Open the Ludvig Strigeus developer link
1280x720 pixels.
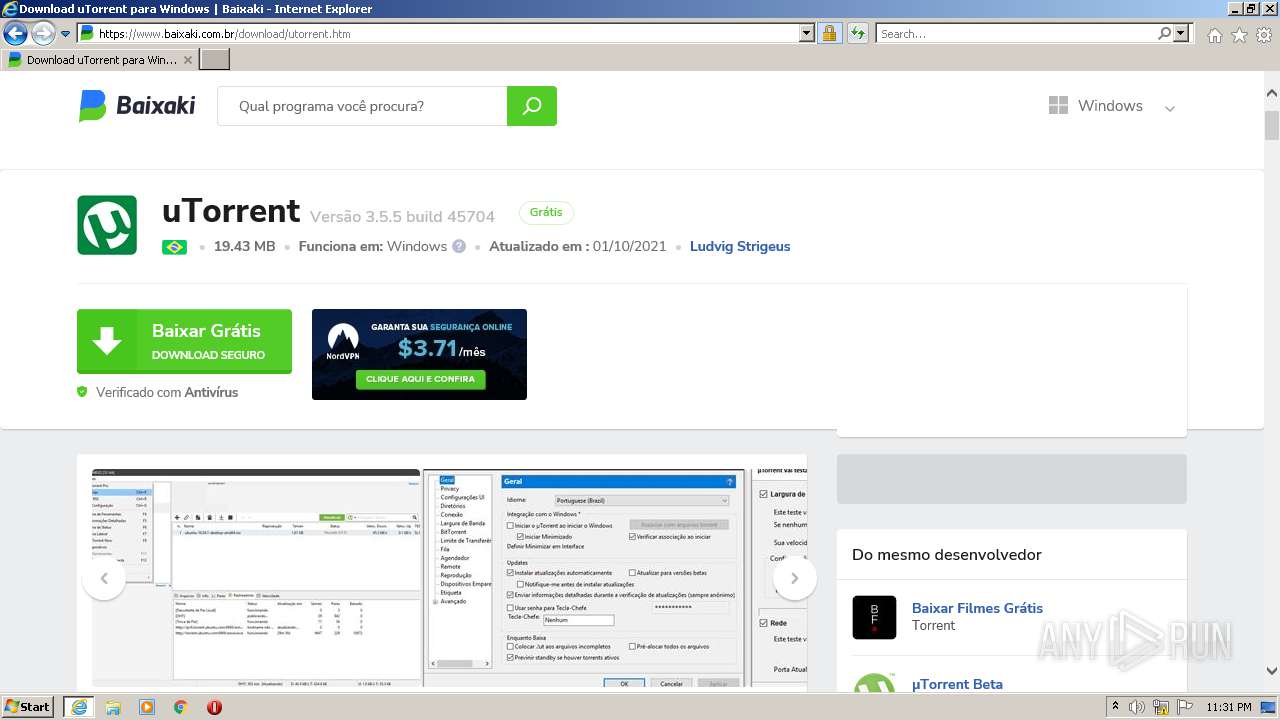tap(740, 246)
